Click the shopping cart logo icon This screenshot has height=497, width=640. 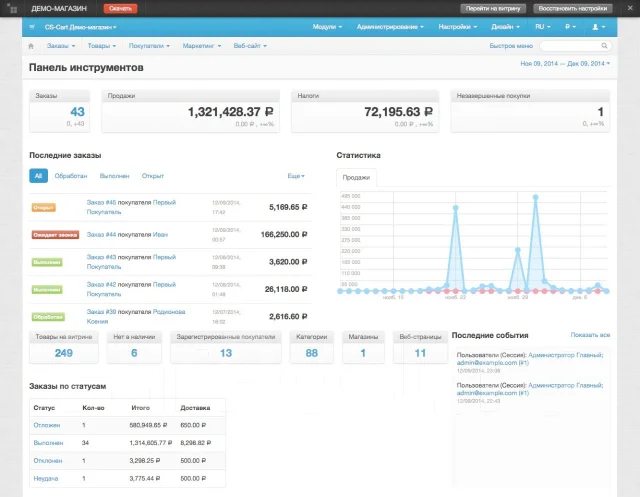pyautogui.click(x=32, y=27)
